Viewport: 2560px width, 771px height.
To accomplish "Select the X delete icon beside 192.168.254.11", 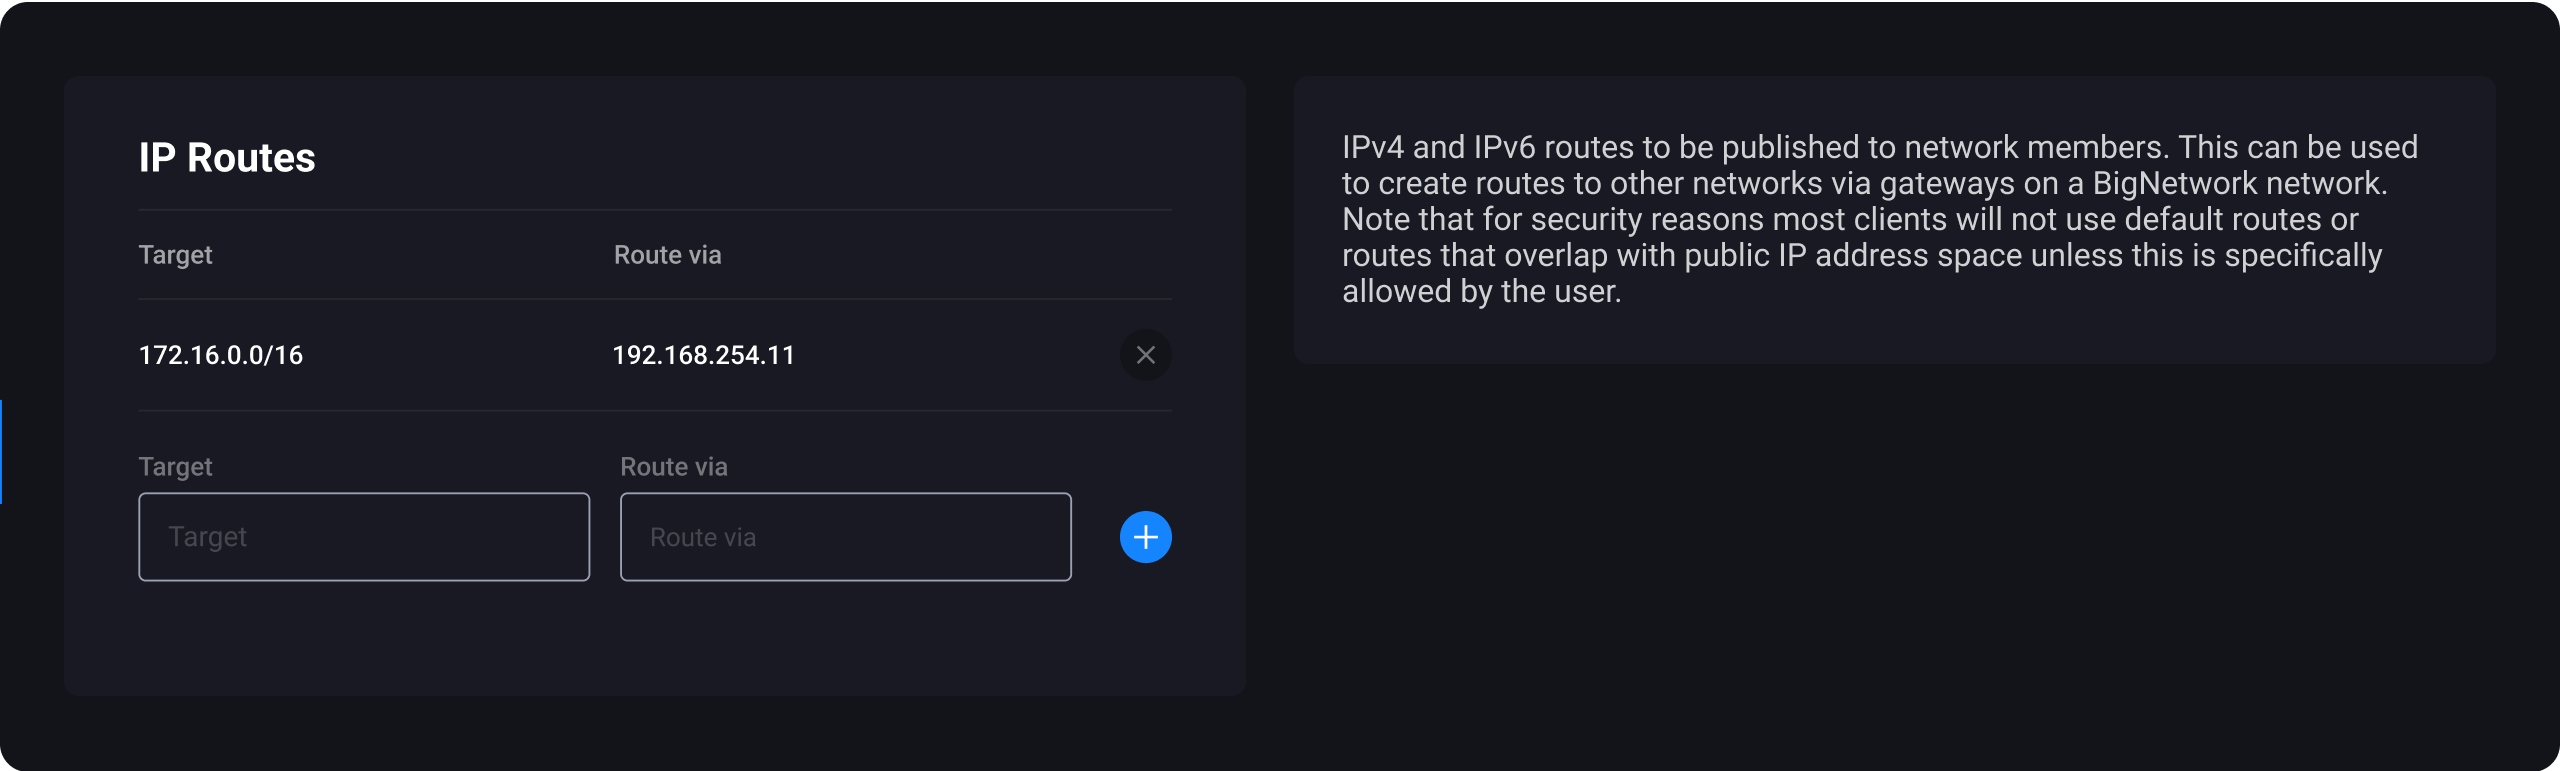I will click(1145, 355).
